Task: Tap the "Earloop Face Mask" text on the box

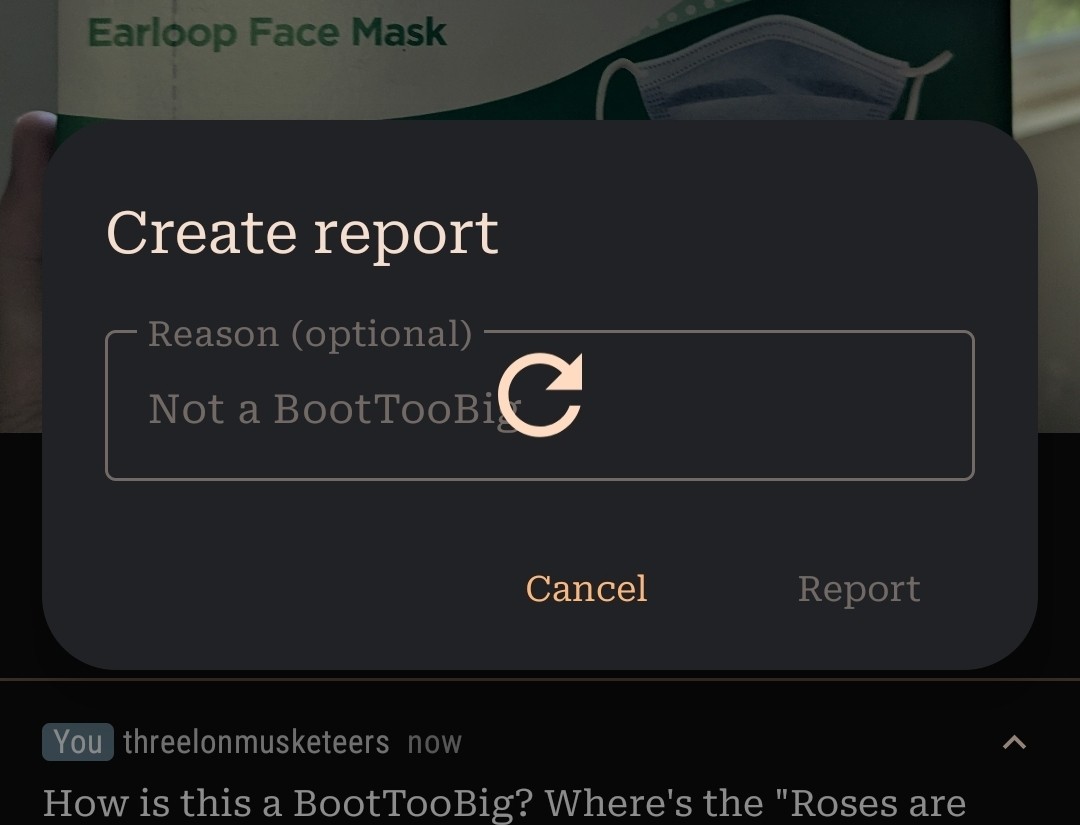Action: tap(267, 32)
